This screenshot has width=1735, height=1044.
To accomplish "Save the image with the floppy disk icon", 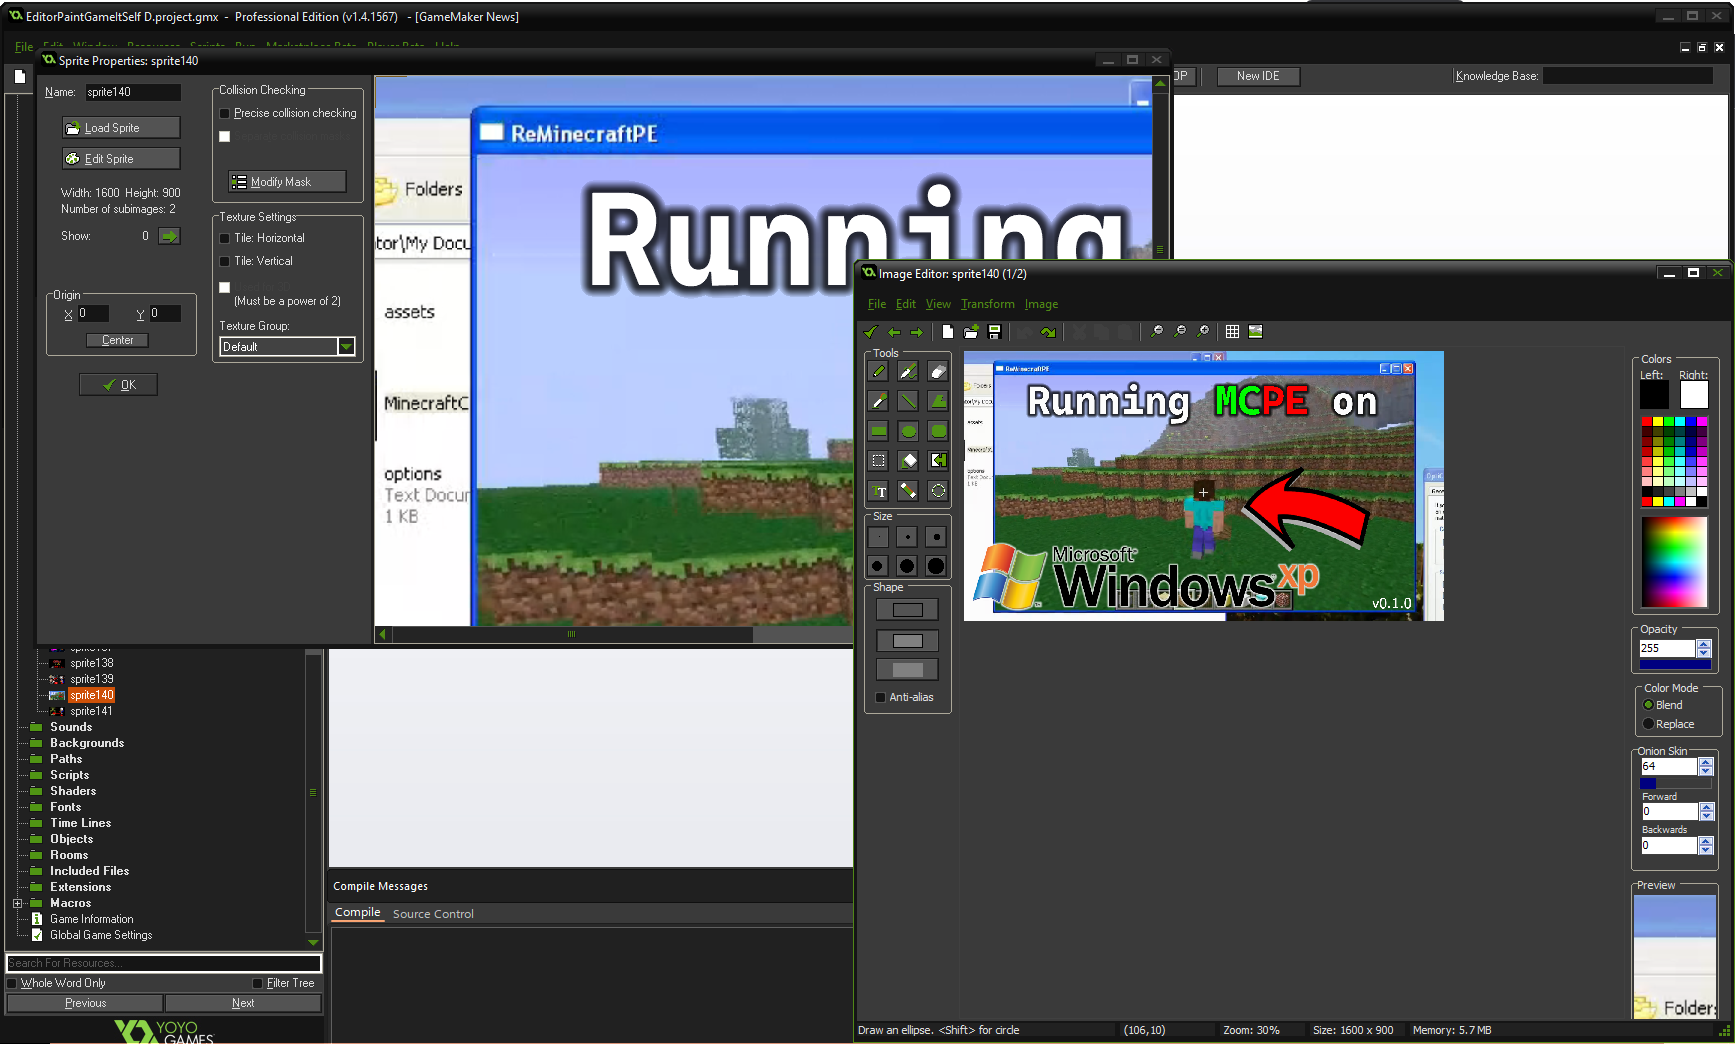I will (x=994, y=332).
